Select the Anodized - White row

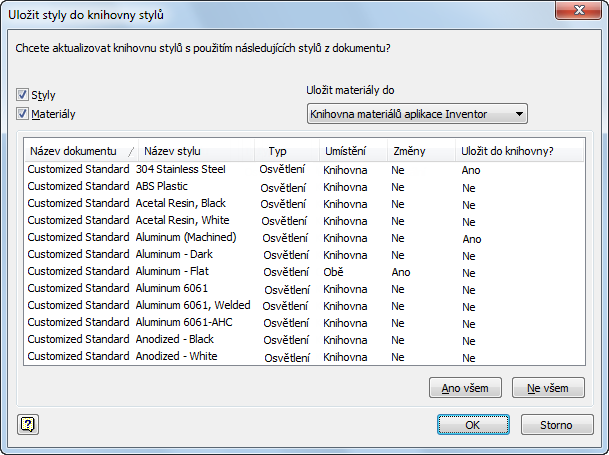175,356
